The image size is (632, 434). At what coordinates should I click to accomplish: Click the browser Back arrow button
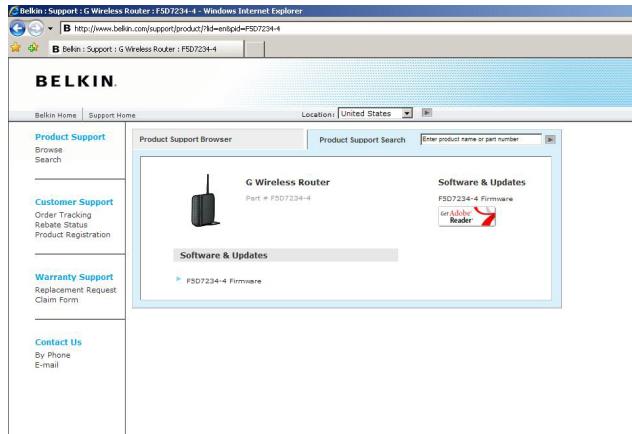[17, 29]
